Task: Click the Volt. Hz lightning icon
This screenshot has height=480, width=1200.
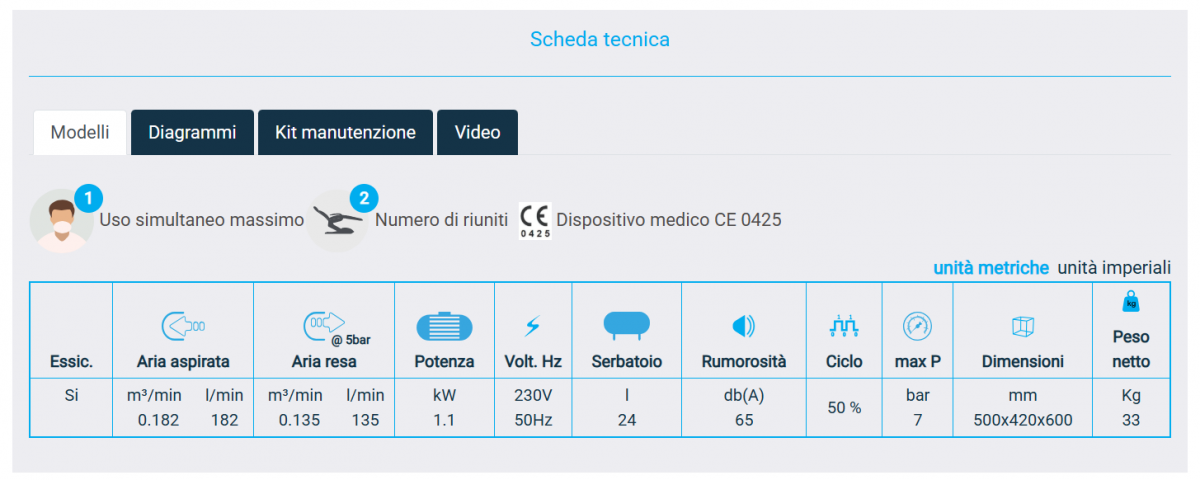Action: click(x=533, y=326)
